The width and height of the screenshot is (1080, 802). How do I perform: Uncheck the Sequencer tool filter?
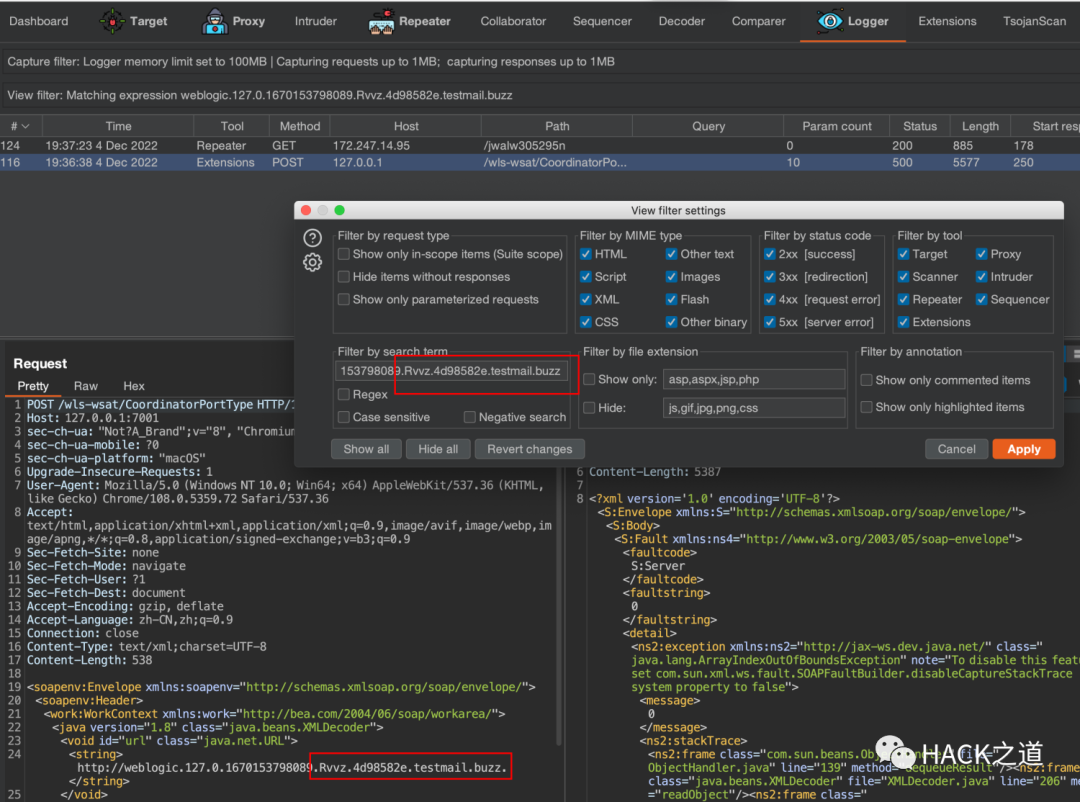[x=982, y=300]
